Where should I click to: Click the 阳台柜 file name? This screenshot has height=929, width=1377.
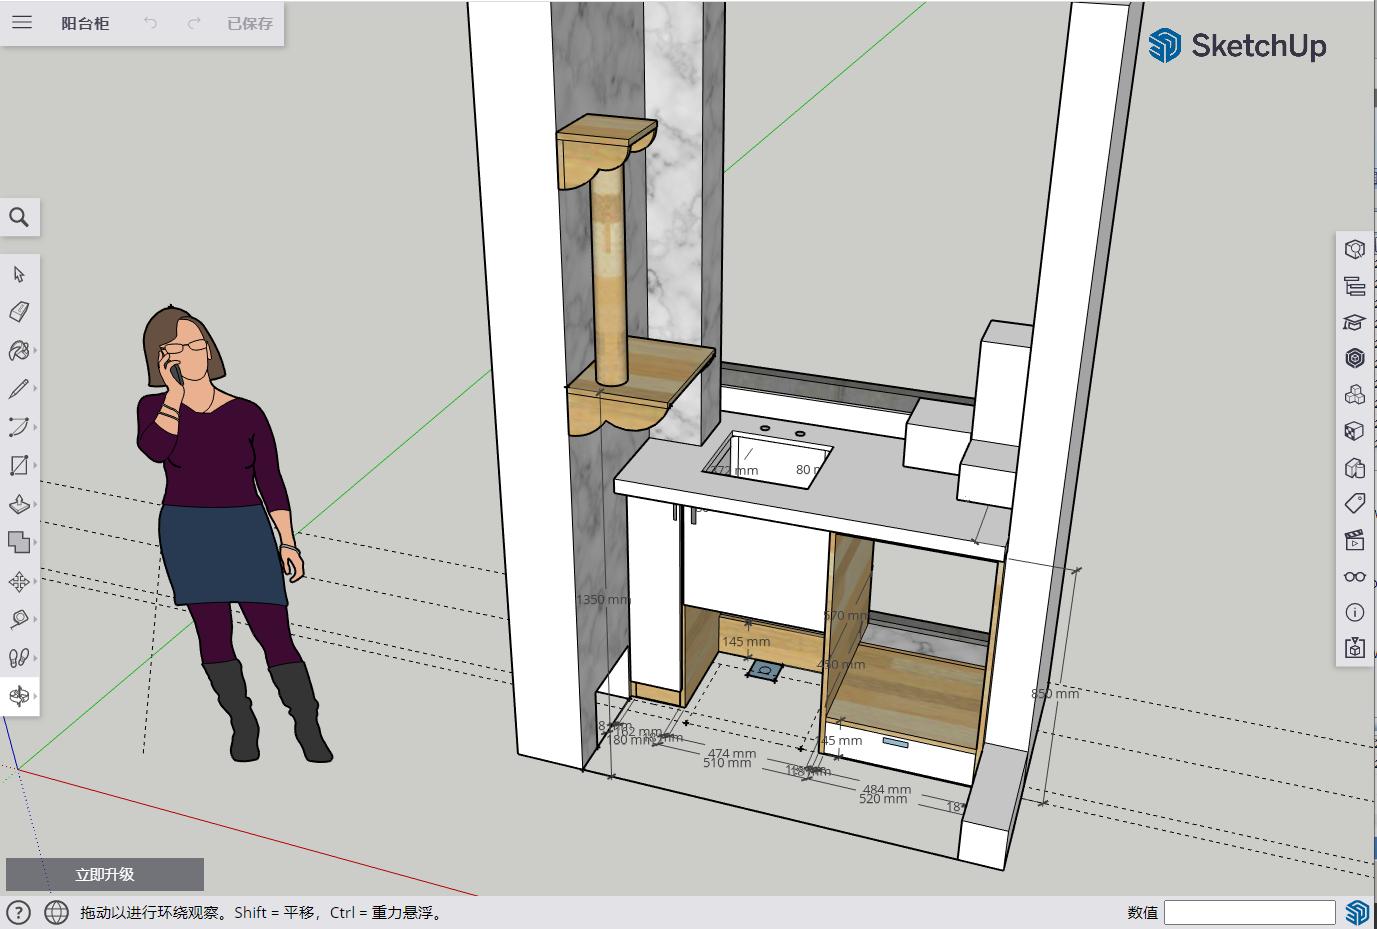tap(85, 23)
